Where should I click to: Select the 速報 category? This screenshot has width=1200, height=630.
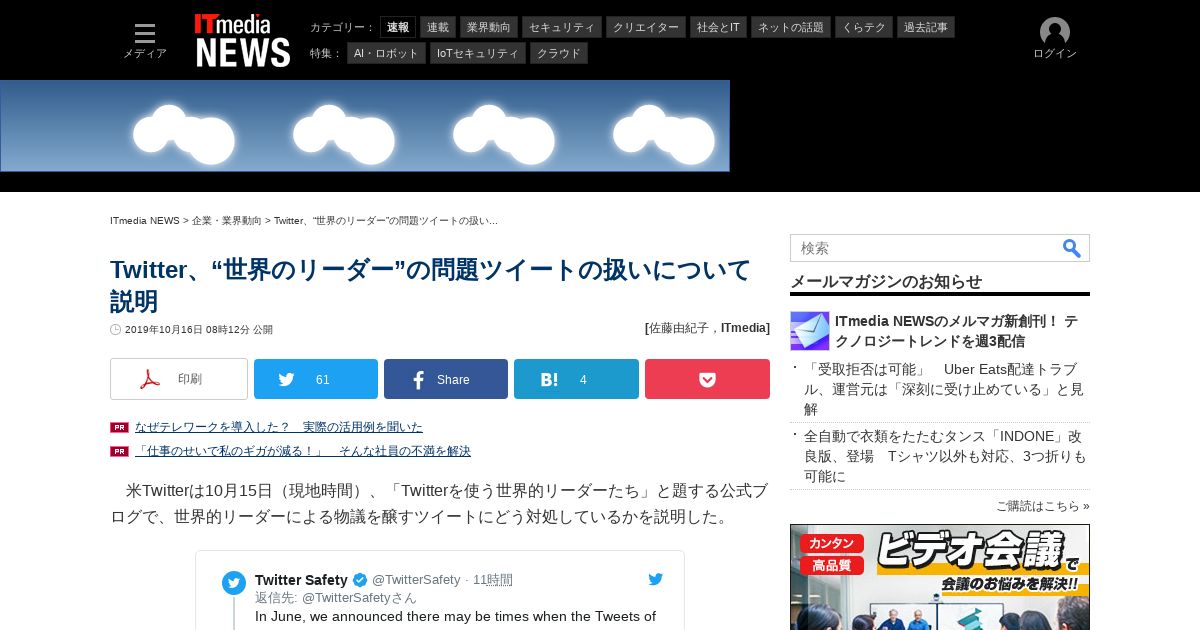click(x=398, y=27)
